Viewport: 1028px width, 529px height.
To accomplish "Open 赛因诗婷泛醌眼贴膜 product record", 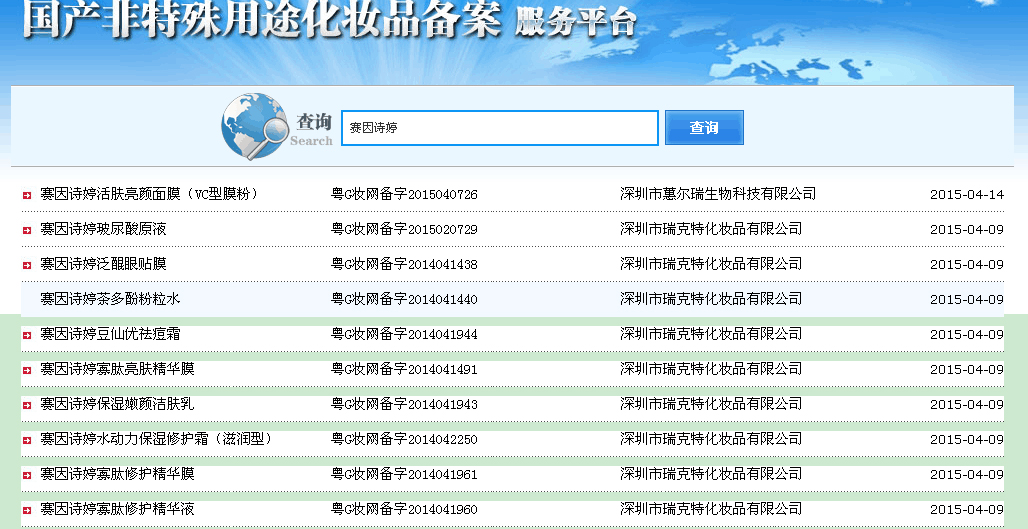I will [104, 264].
